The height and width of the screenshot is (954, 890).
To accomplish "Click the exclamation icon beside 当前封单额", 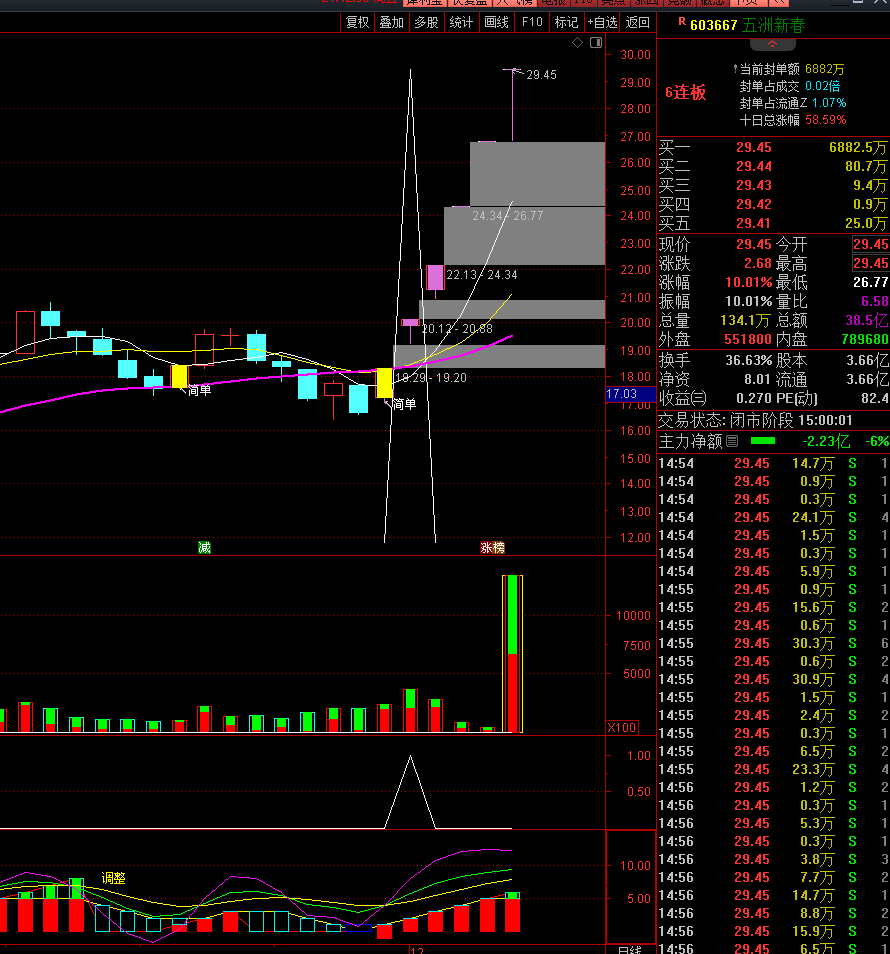I will point(735,69).
